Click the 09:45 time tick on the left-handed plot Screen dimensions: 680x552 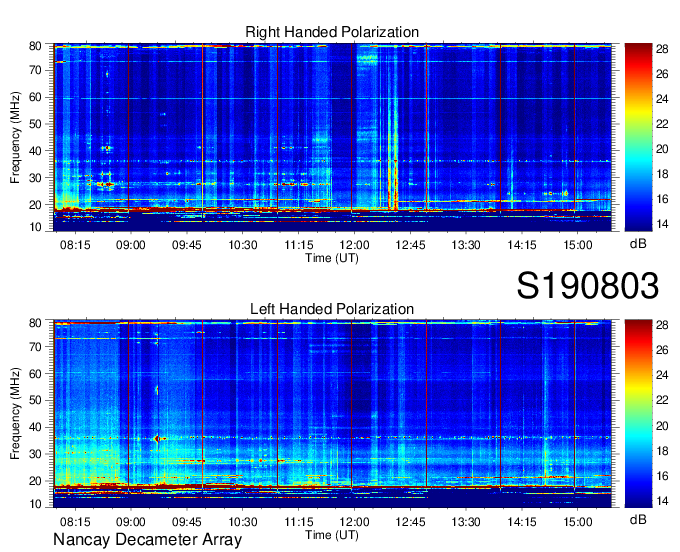tap(186, 522)
